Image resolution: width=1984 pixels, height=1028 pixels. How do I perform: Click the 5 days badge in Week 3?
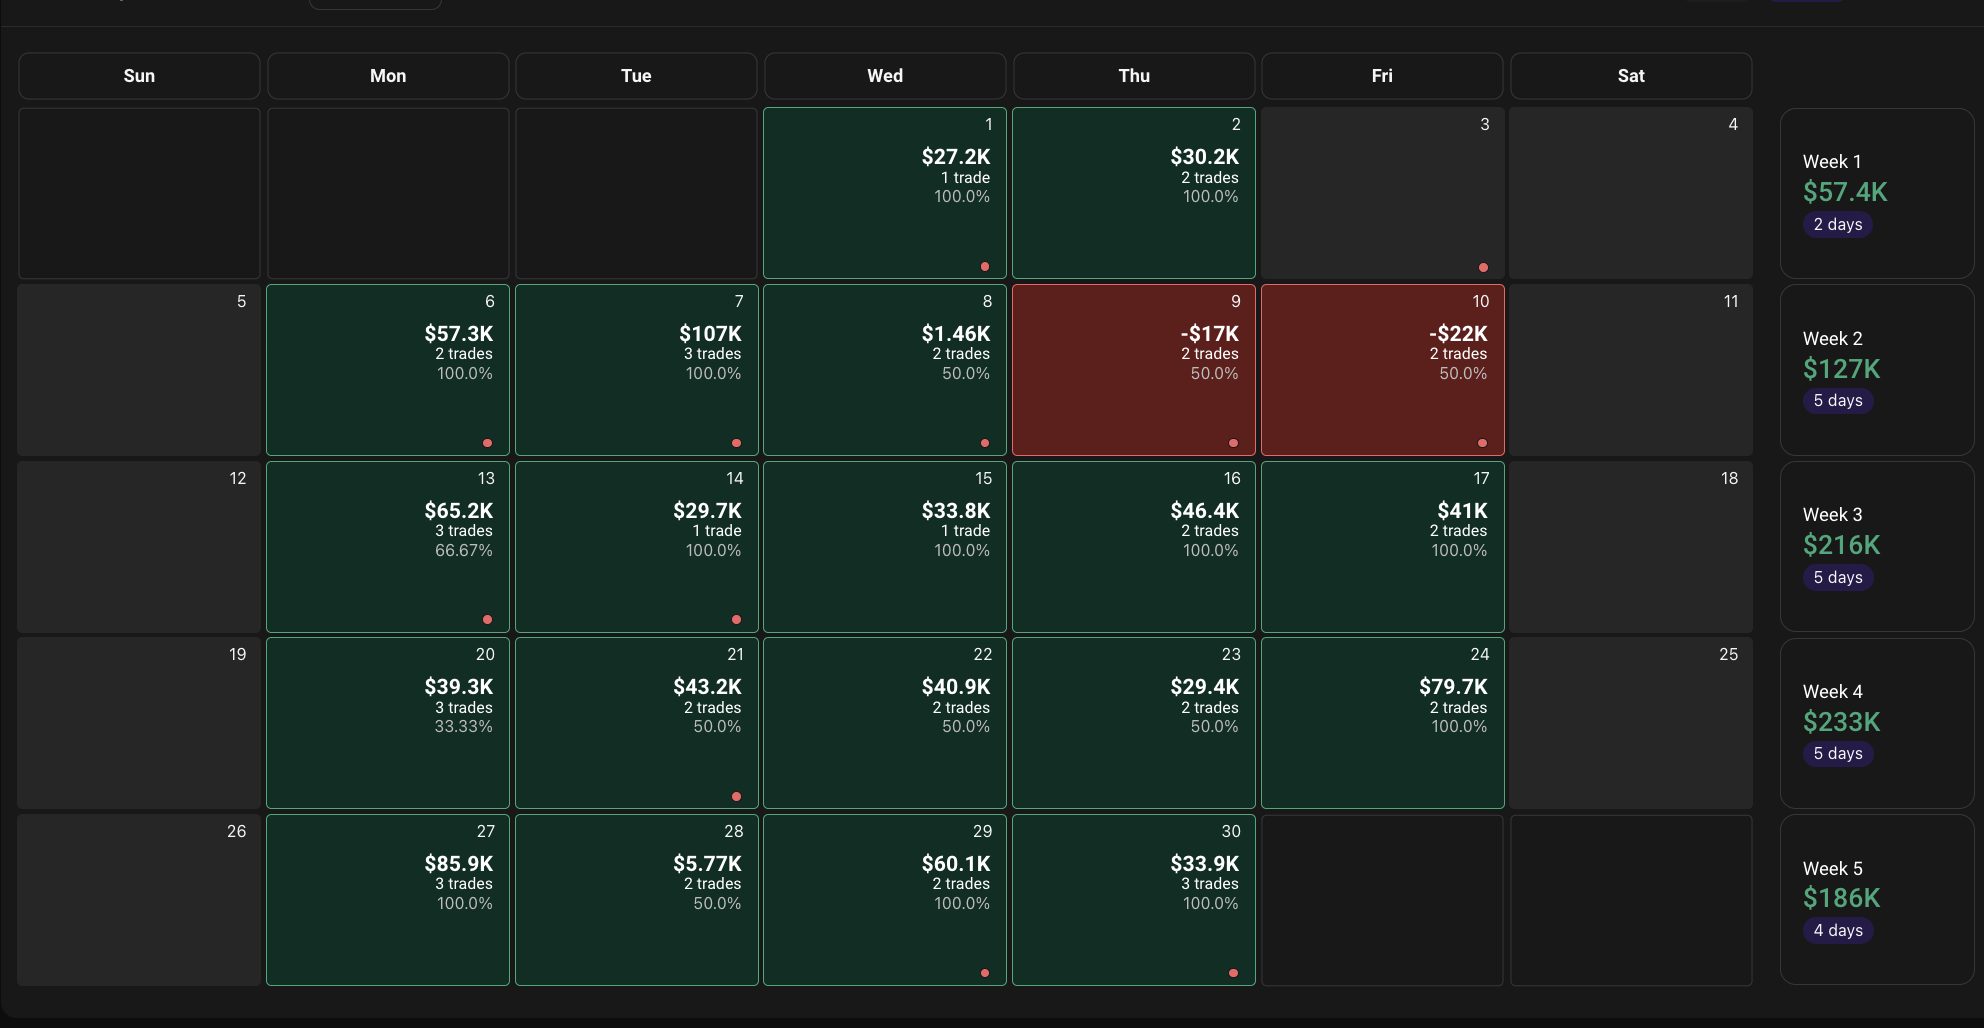click(x=1838, y=578)
